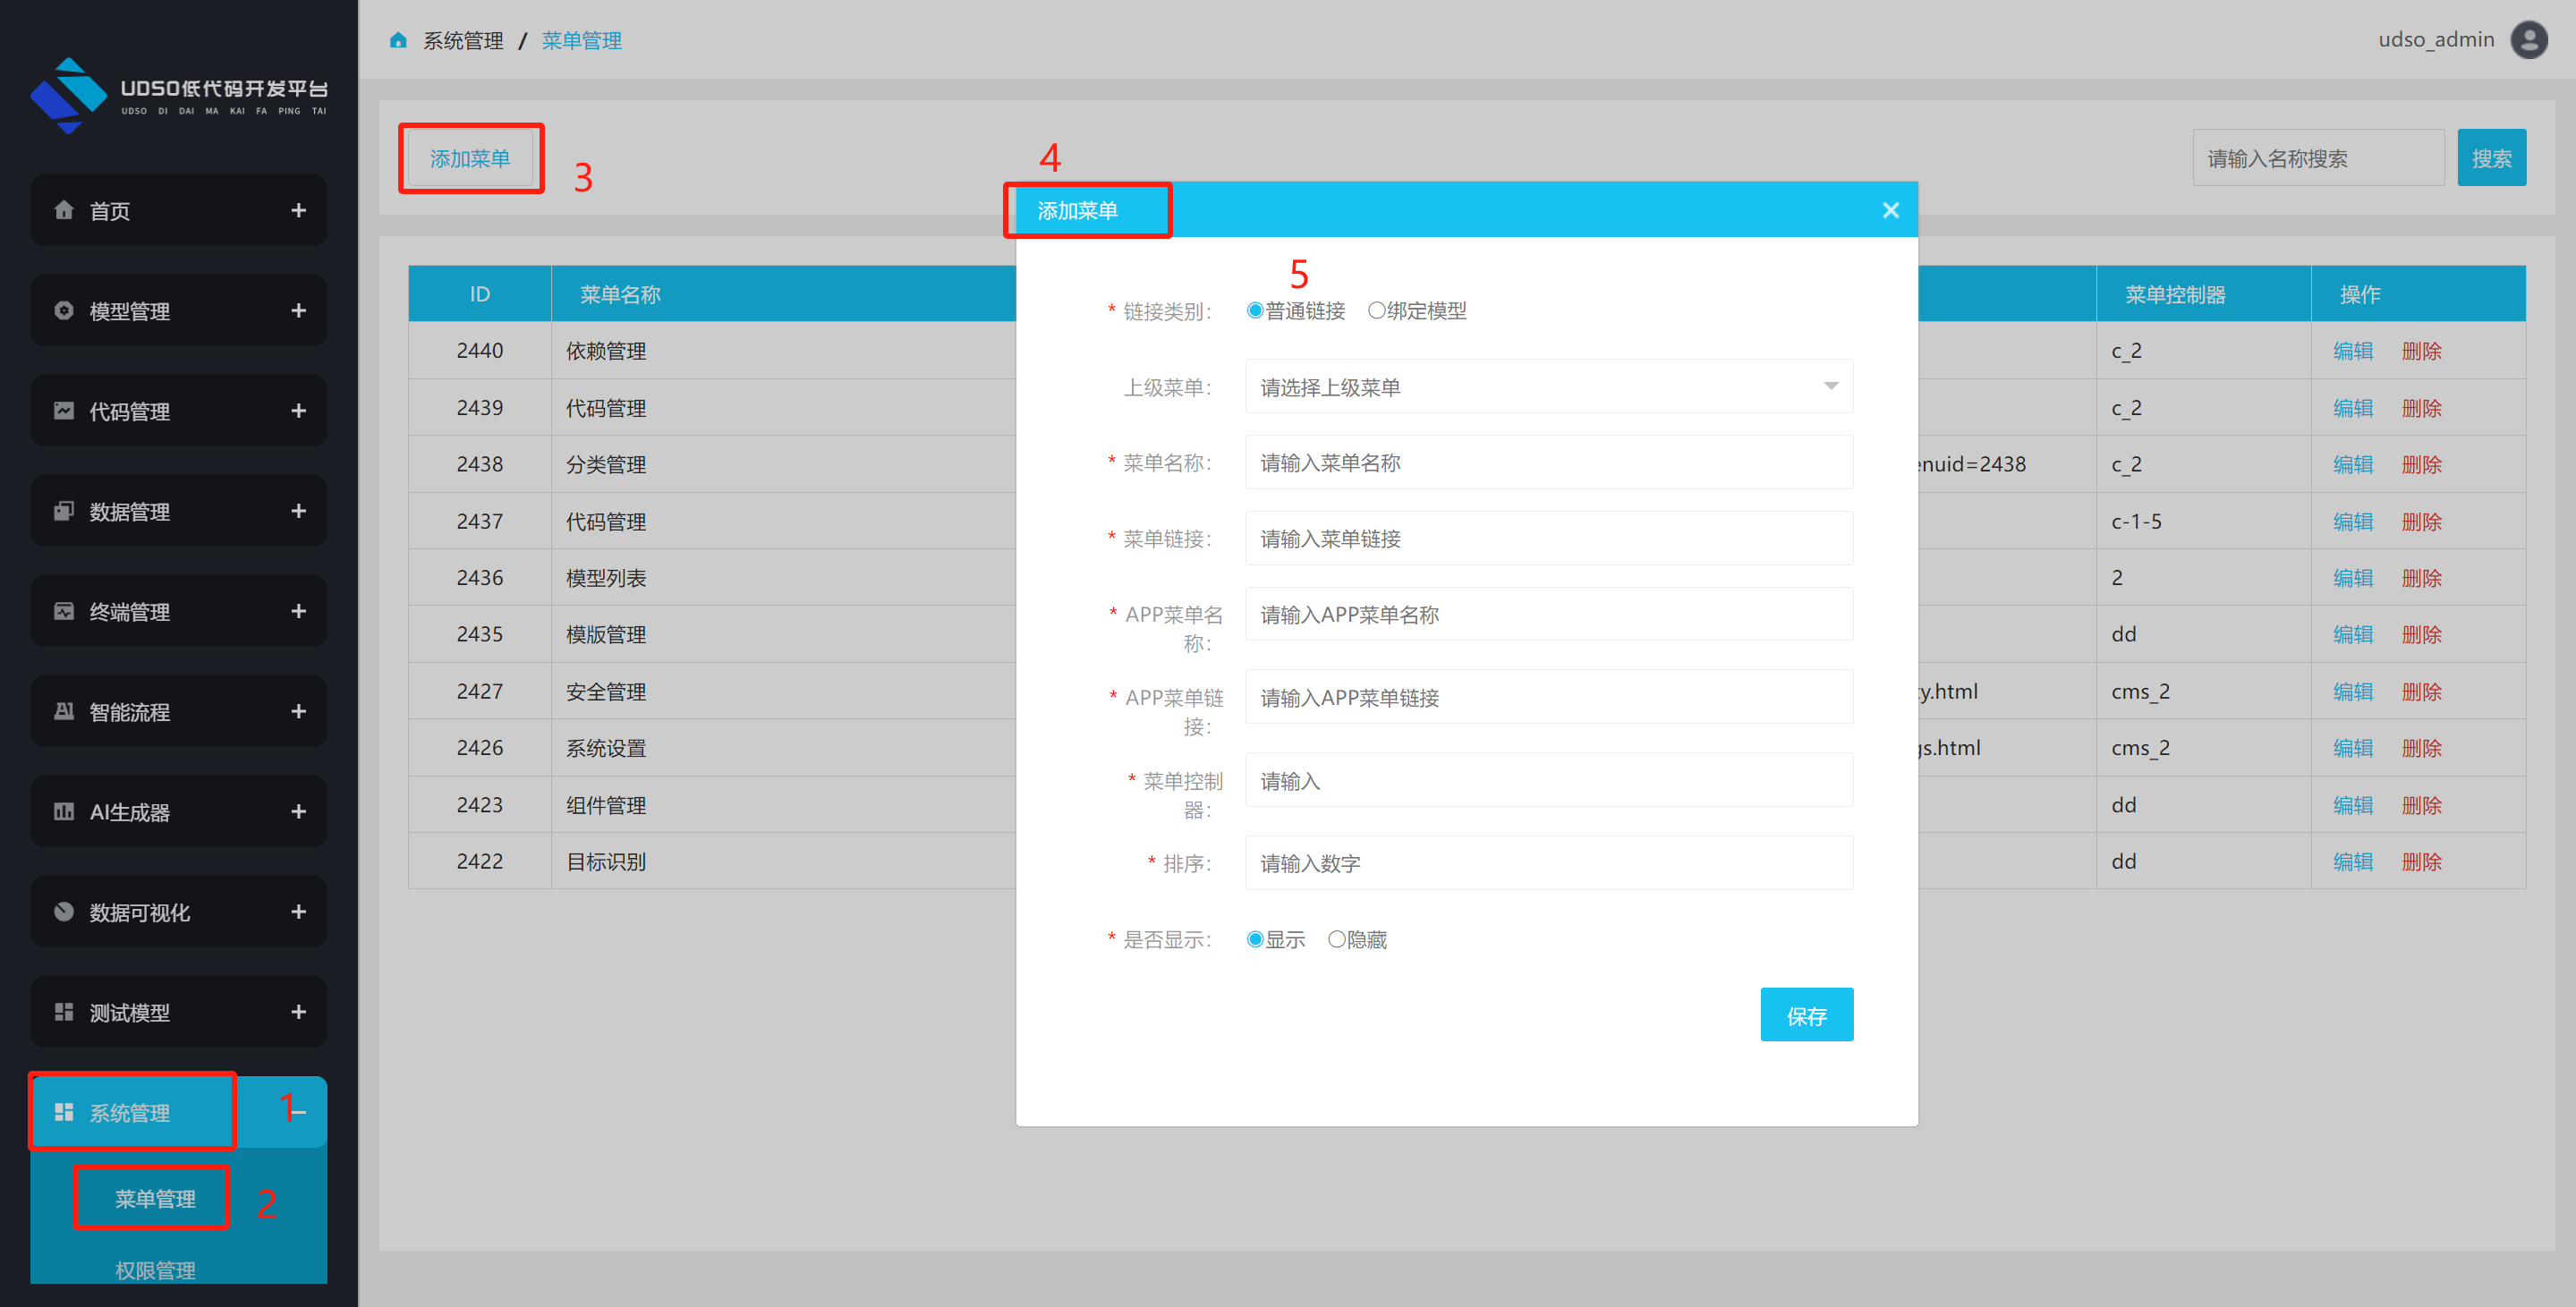Click the 保存 button in dialog

click(1806, 1015)
